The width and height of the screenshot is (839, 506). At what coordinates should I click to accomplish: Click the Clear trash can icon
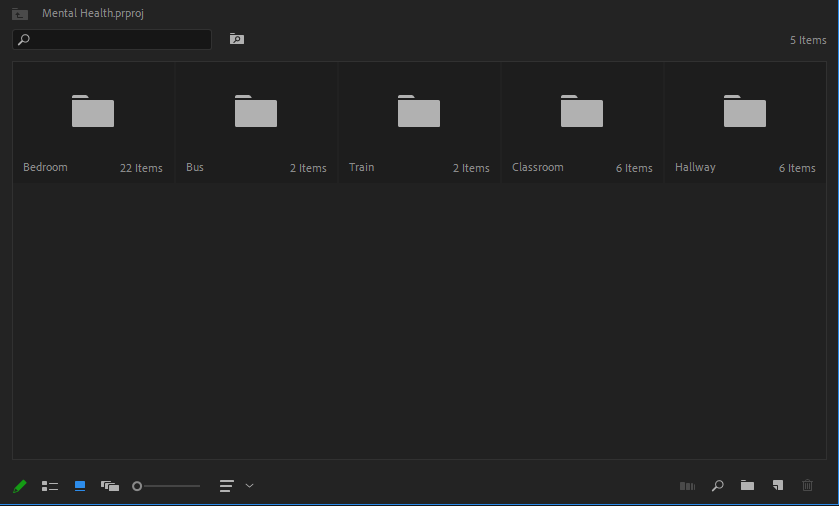807,485
